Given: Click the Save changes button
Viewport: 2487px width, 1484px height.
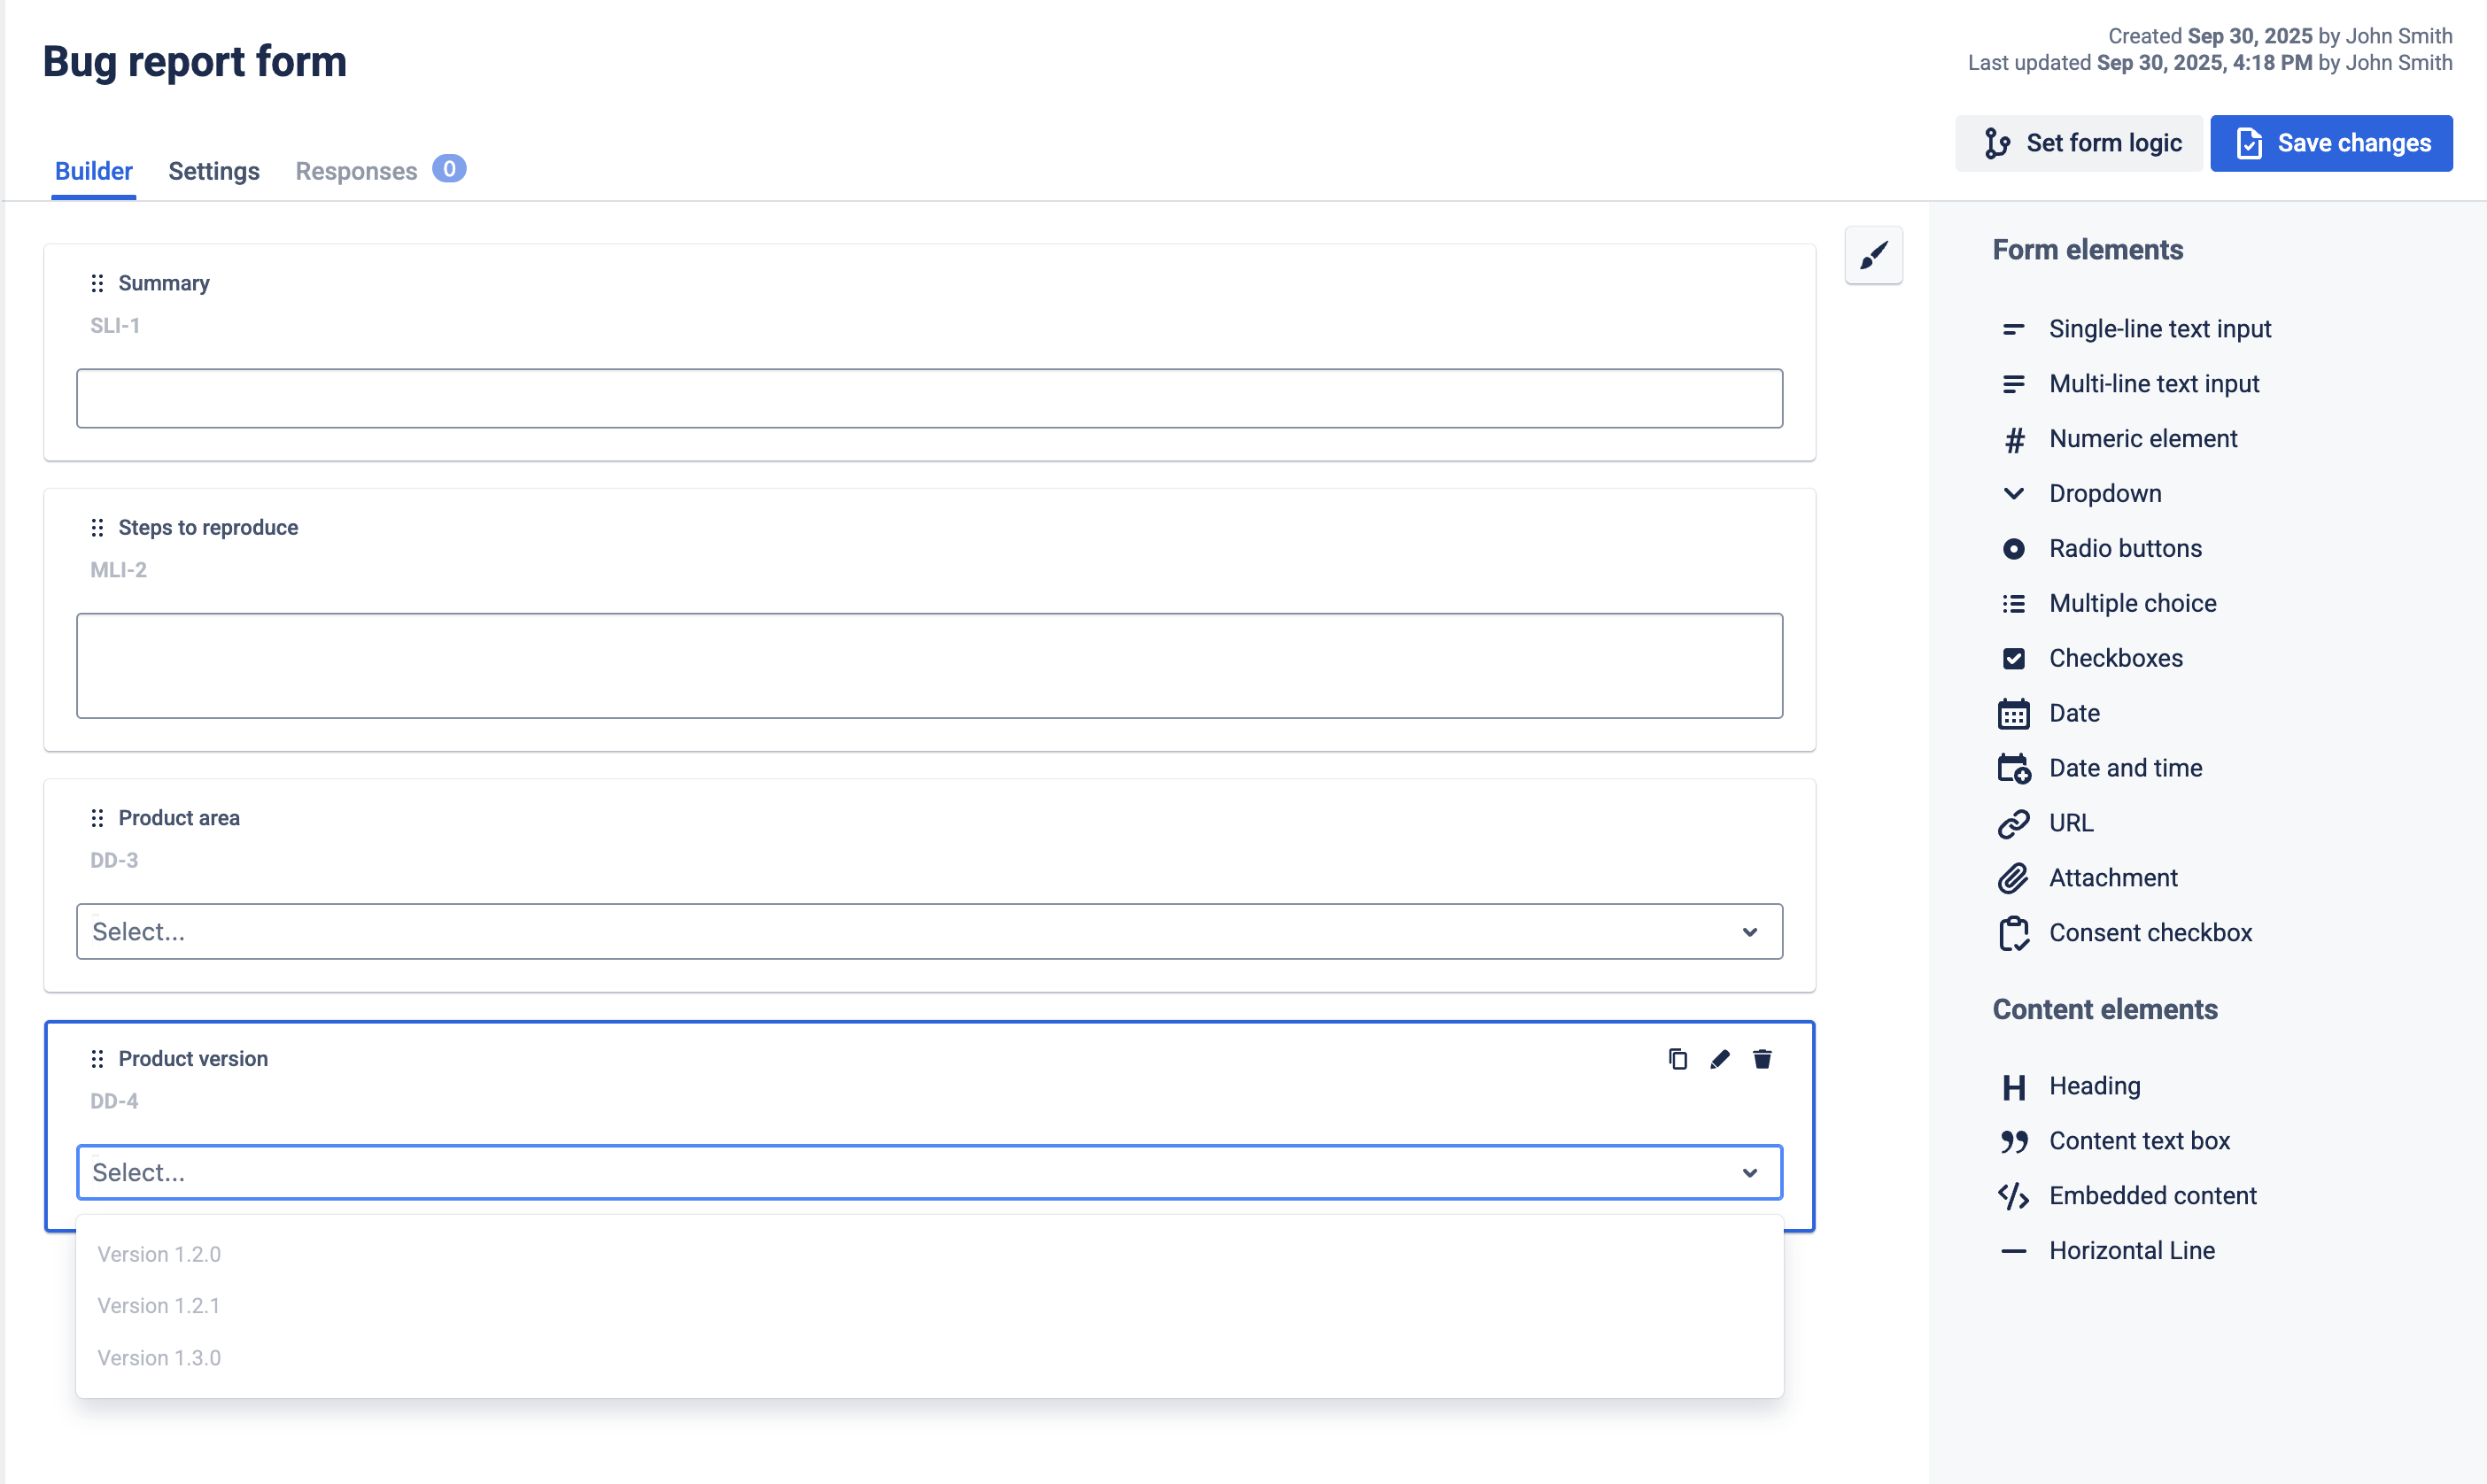Looking at the screenshot, I should 2331,143.
